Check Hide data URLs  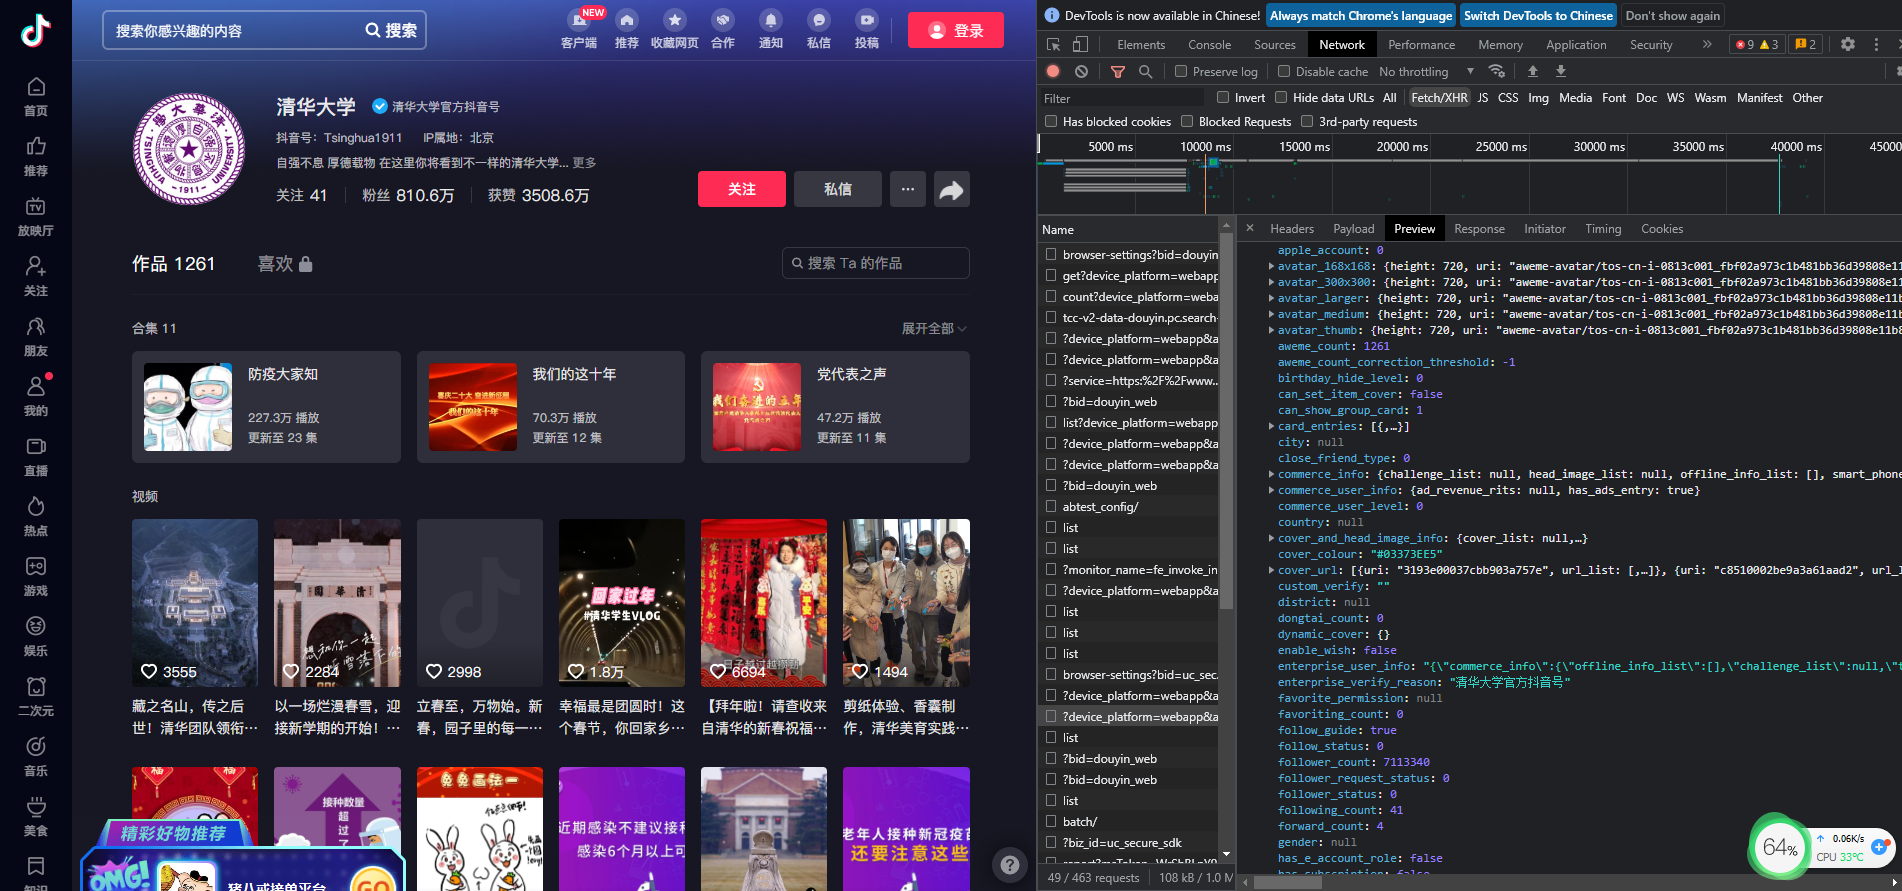(x=1281, y=97)
